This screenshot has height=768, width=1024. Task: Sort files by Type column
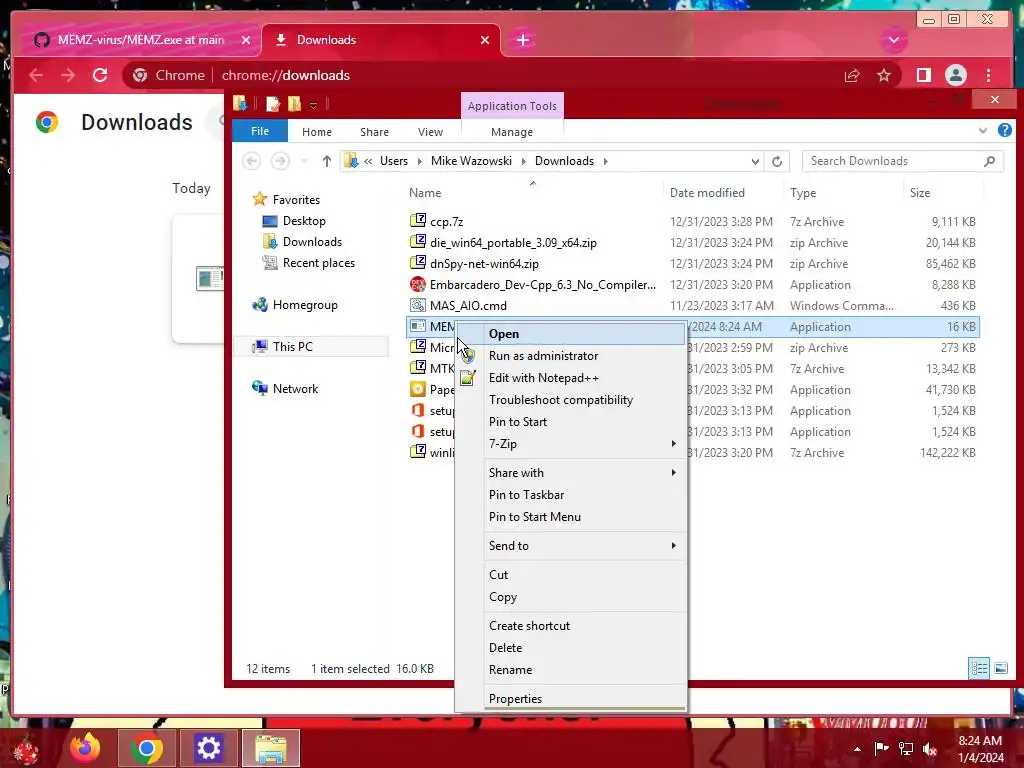point(803,193)
